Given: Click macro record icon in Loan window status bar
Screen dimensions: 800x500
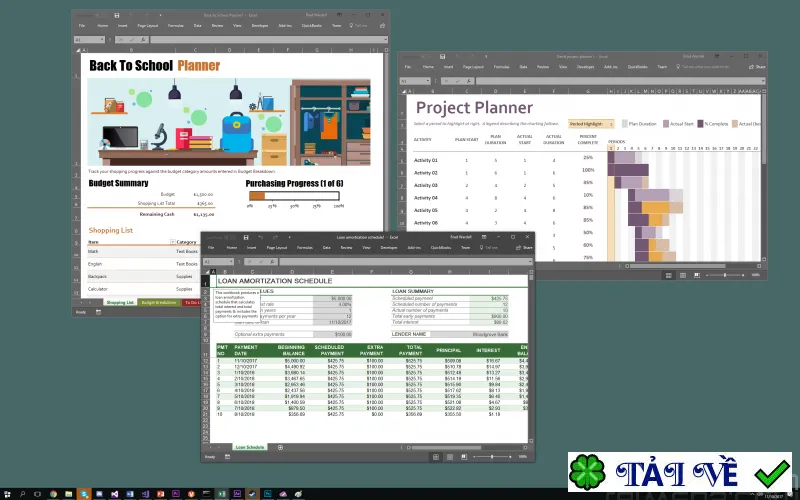Looking at the screenshot, I should point(227,457).
